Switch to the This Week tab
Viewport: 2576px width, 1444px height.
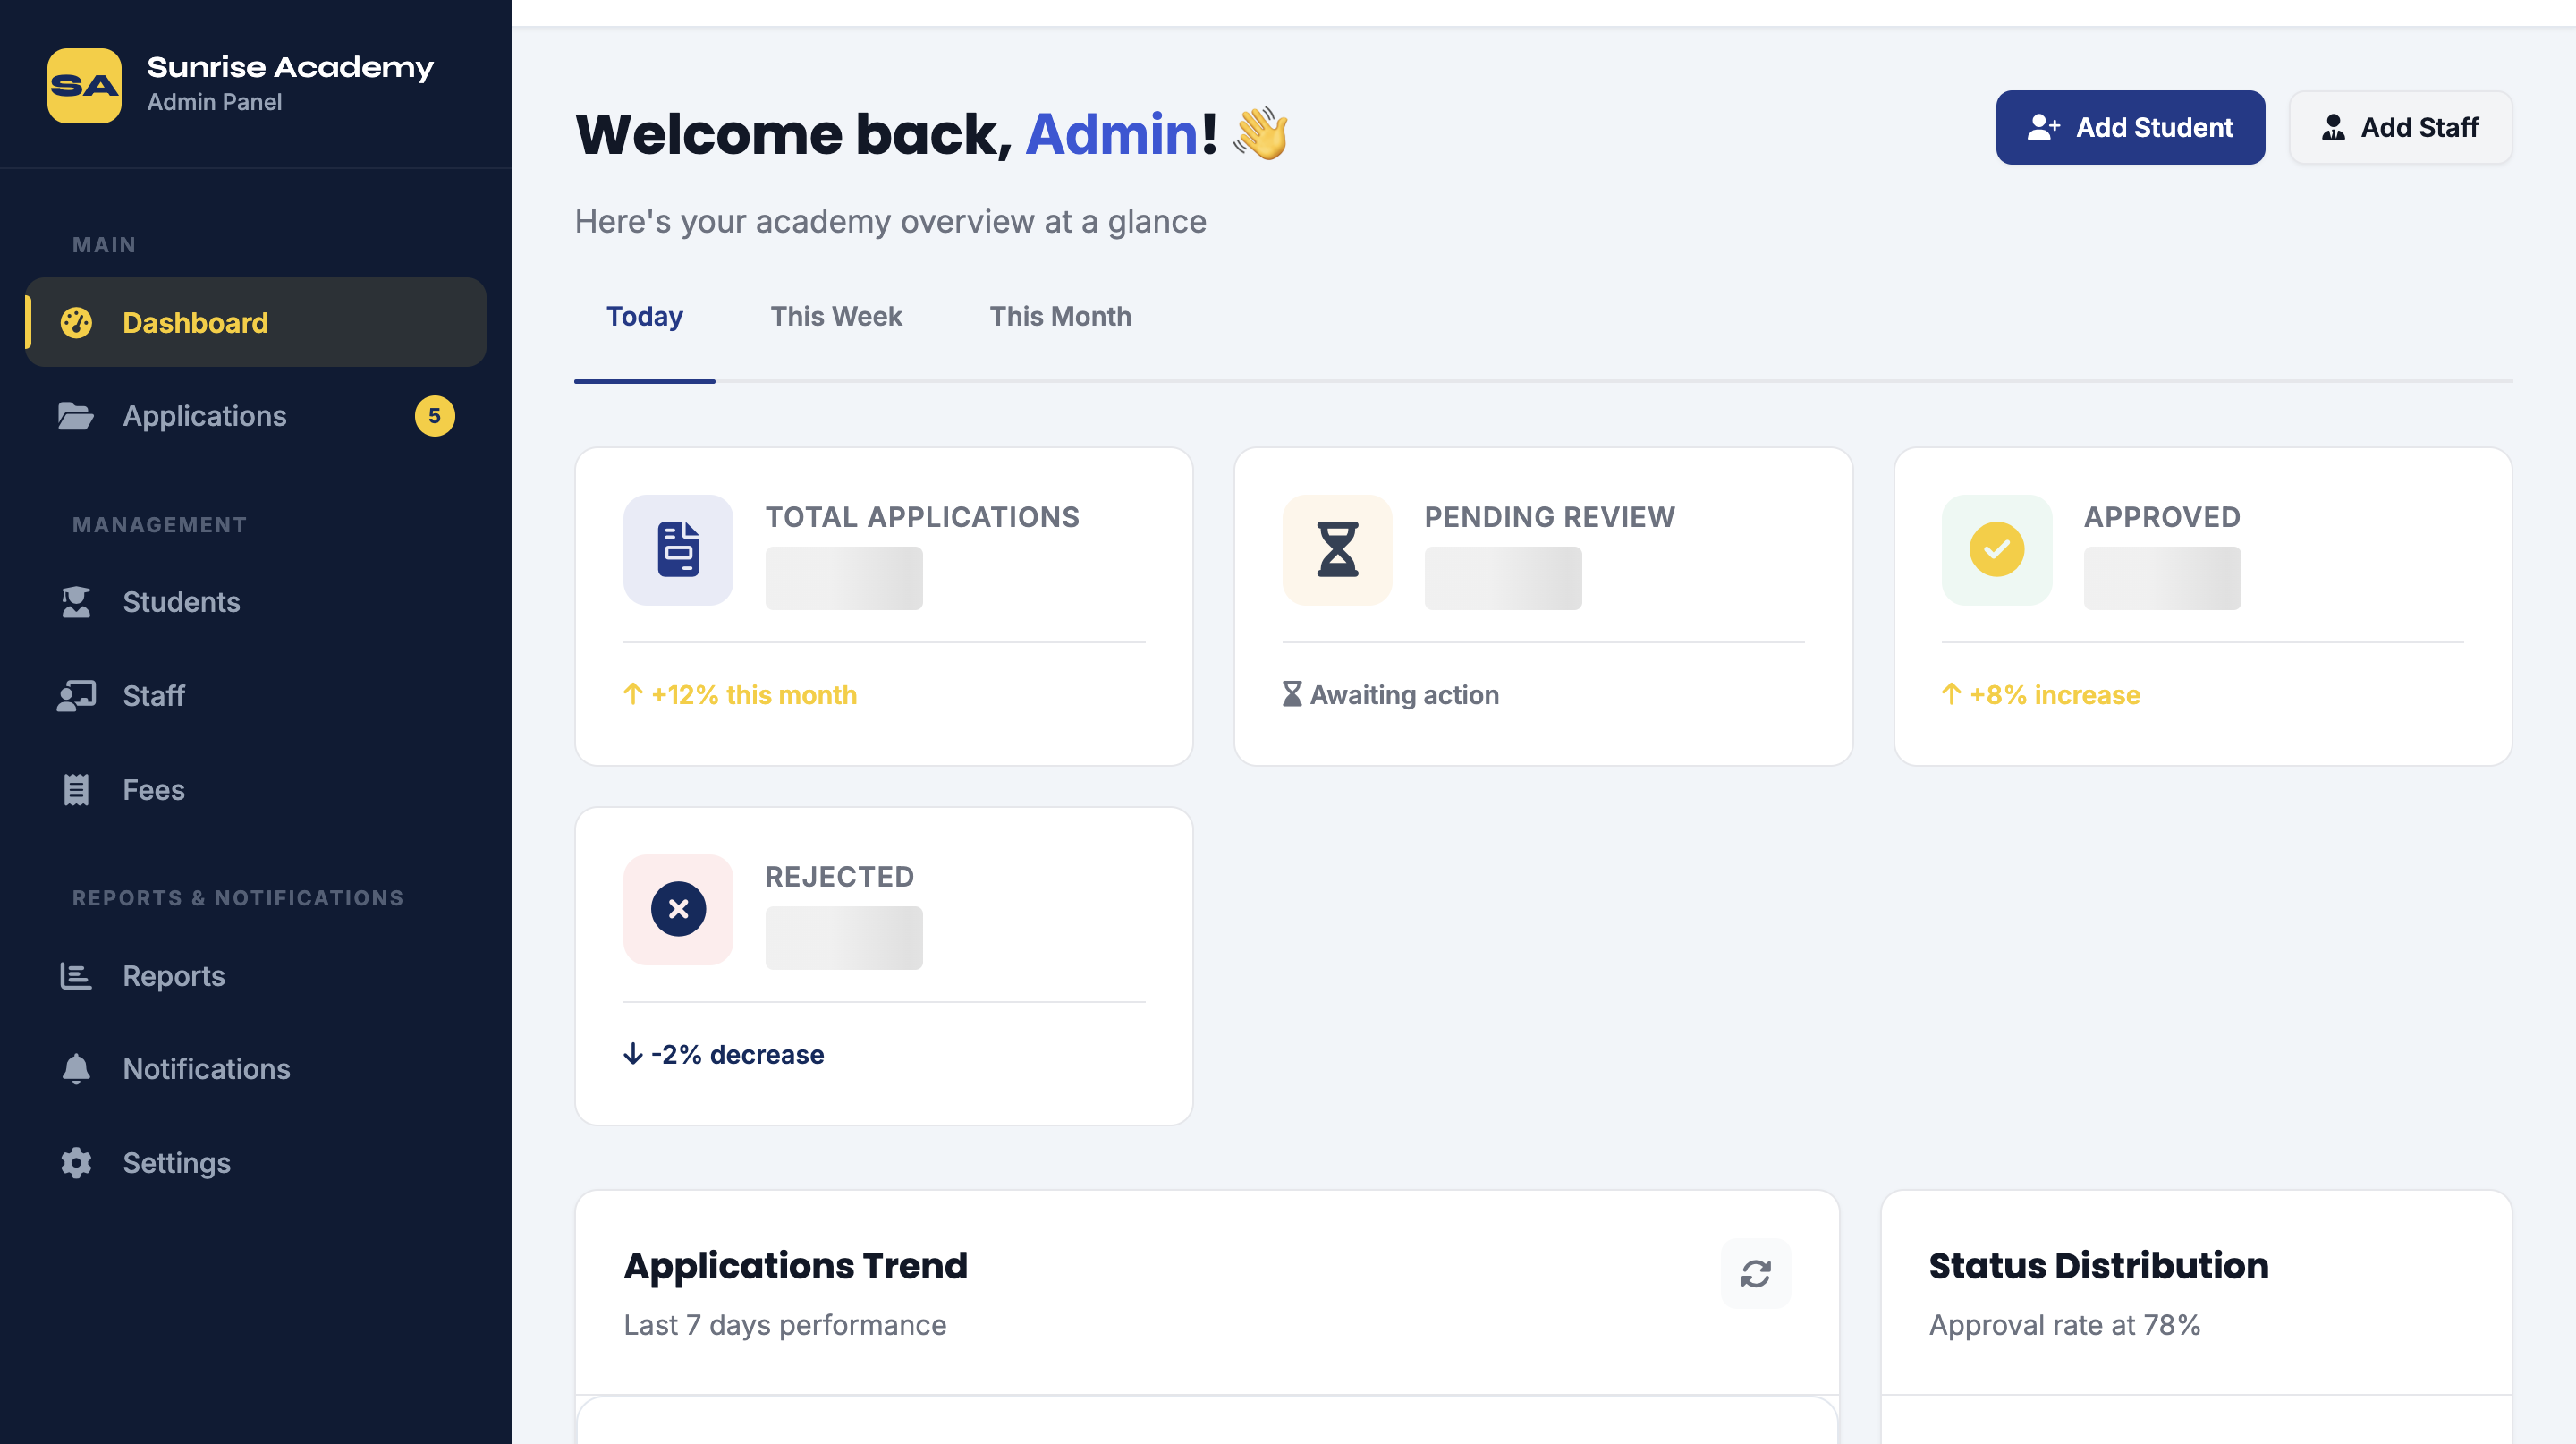pyautogui.click(x=836, y=316)
